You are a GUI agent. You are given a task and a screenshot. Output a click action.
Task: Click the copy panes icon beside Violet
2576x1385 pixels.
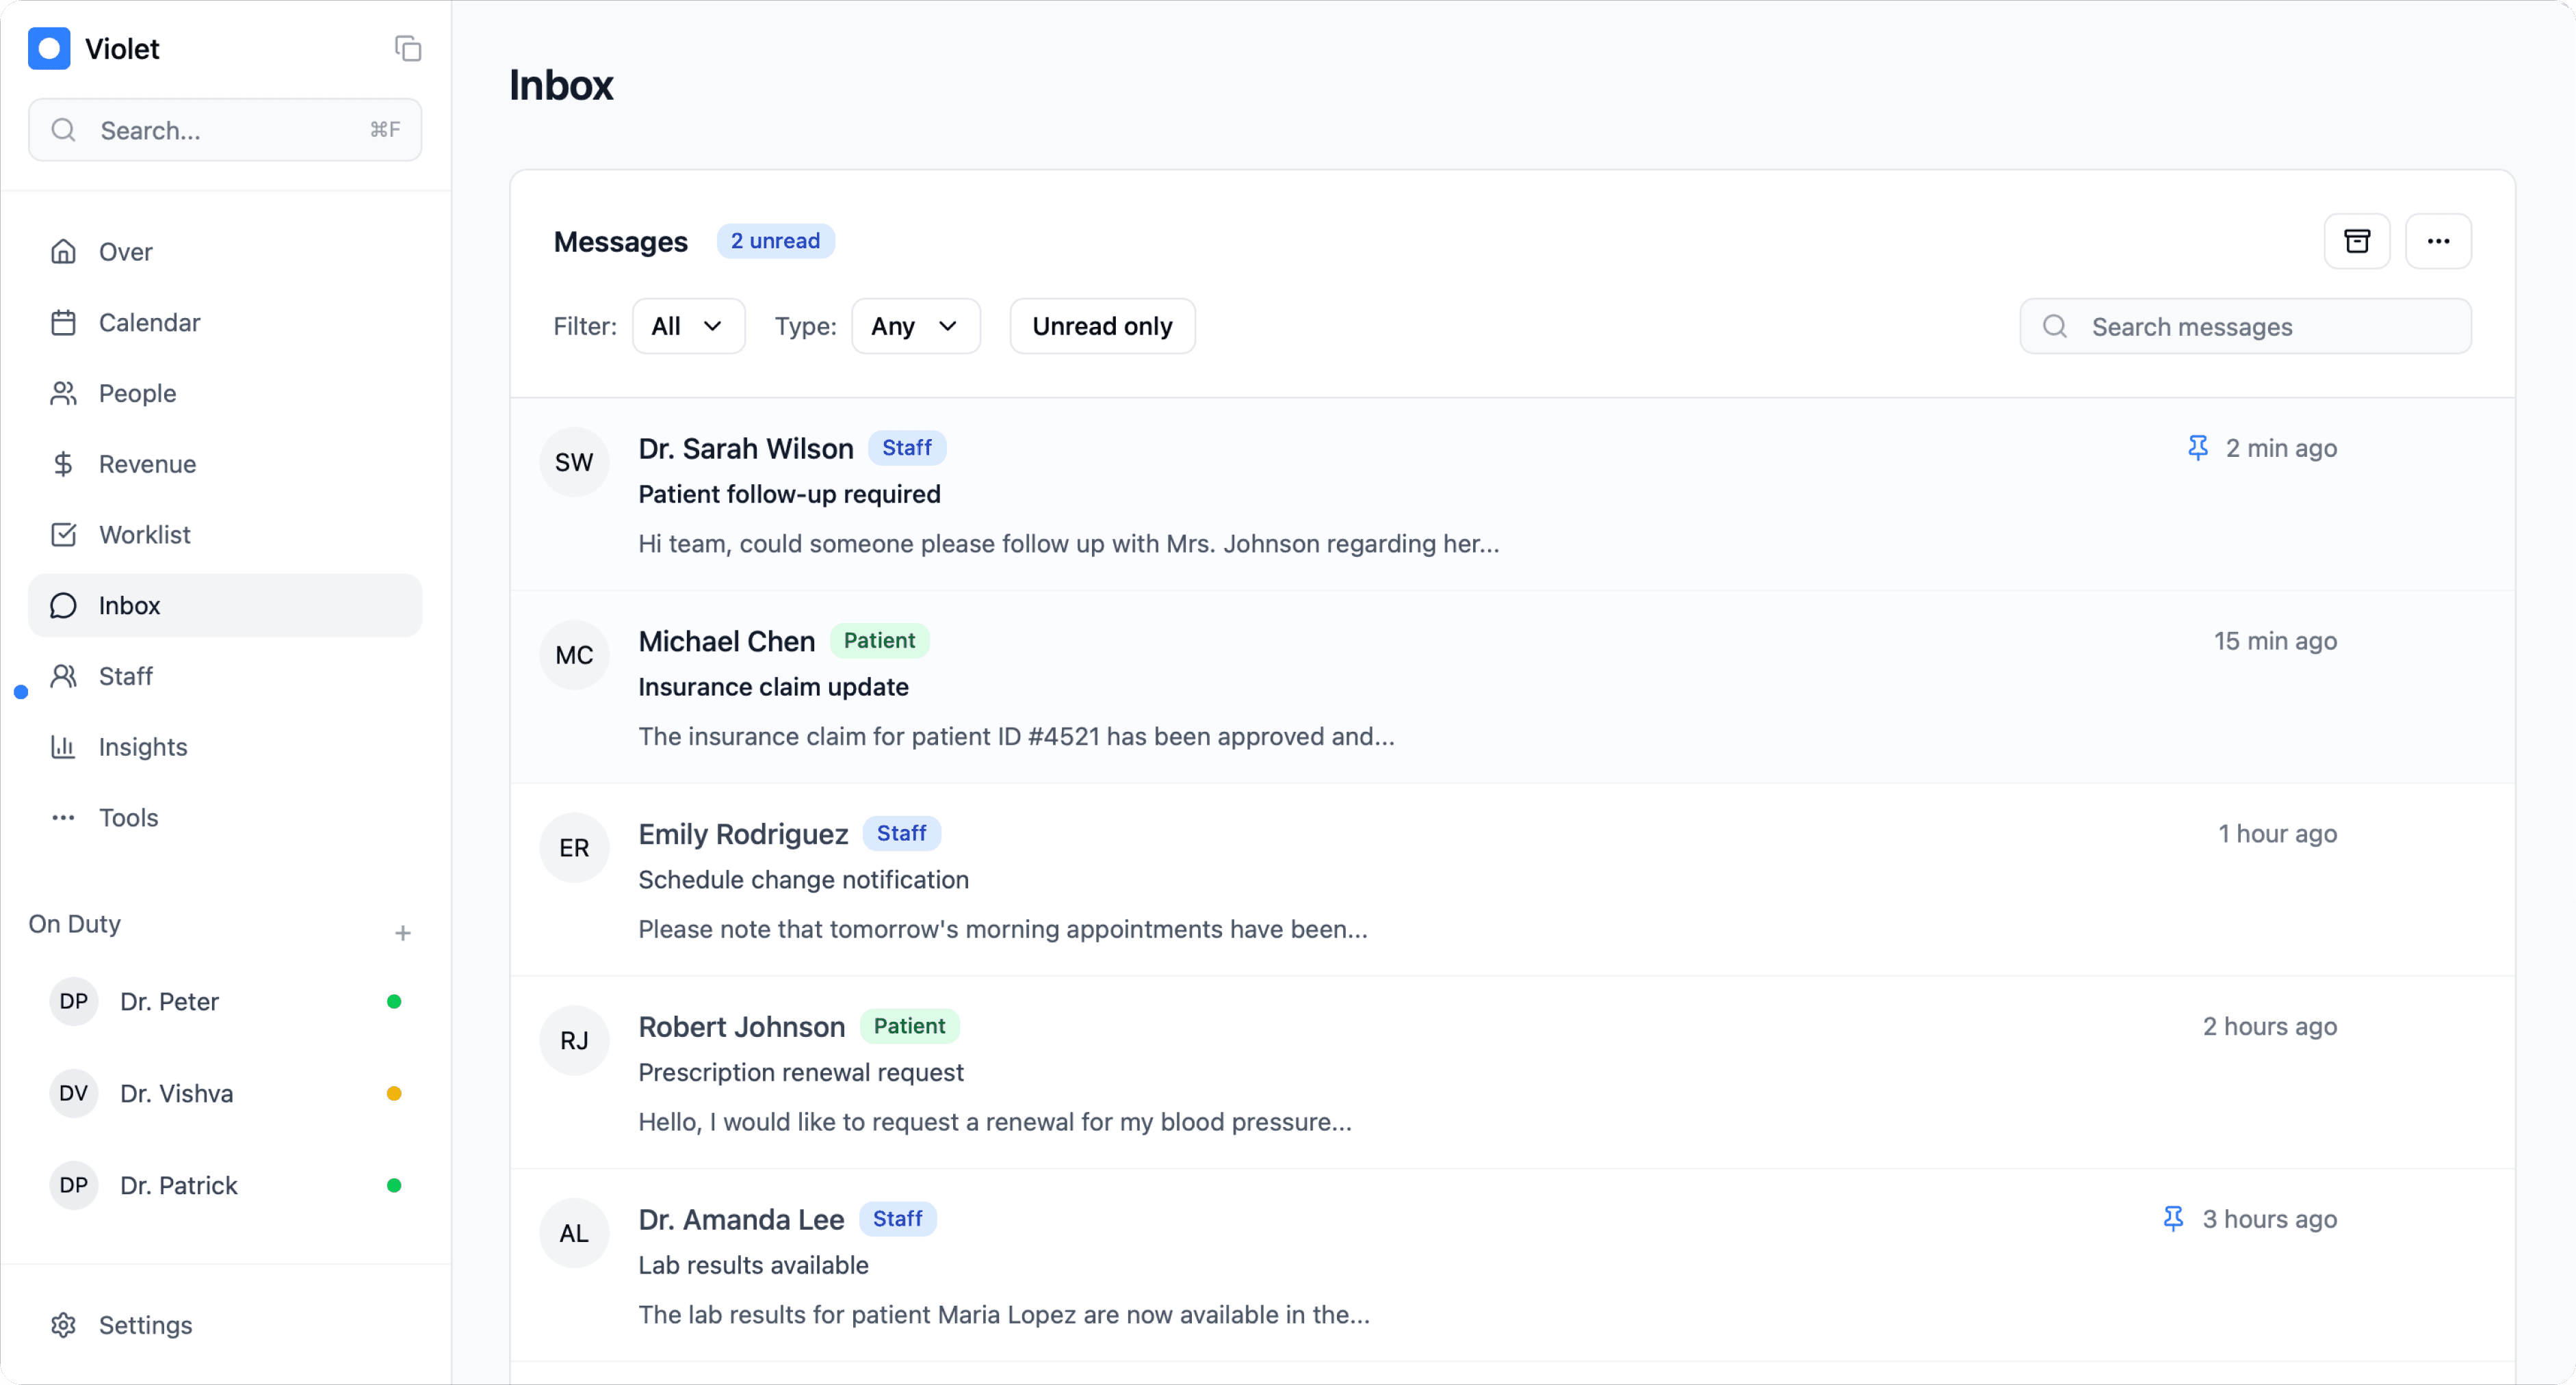(407, 48)
